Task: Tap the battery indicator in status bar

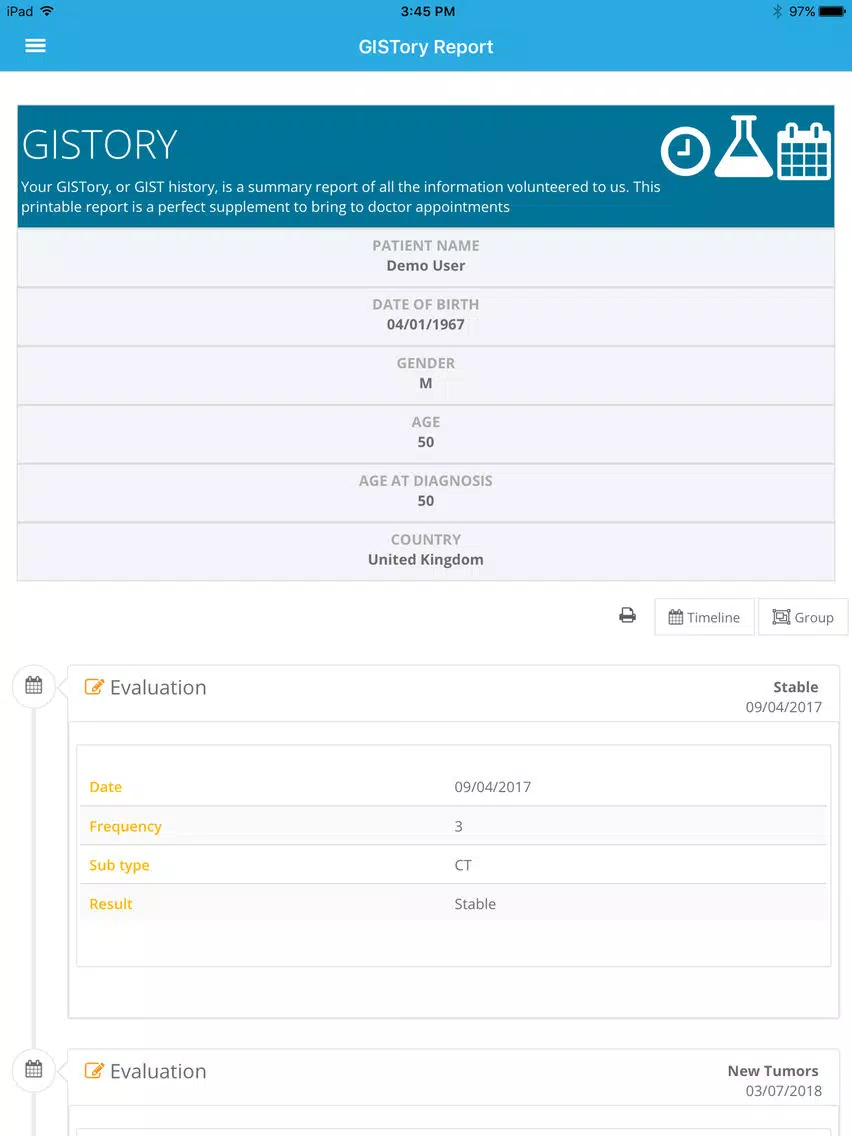Action: pyautogui.click(x=832, y=12)
